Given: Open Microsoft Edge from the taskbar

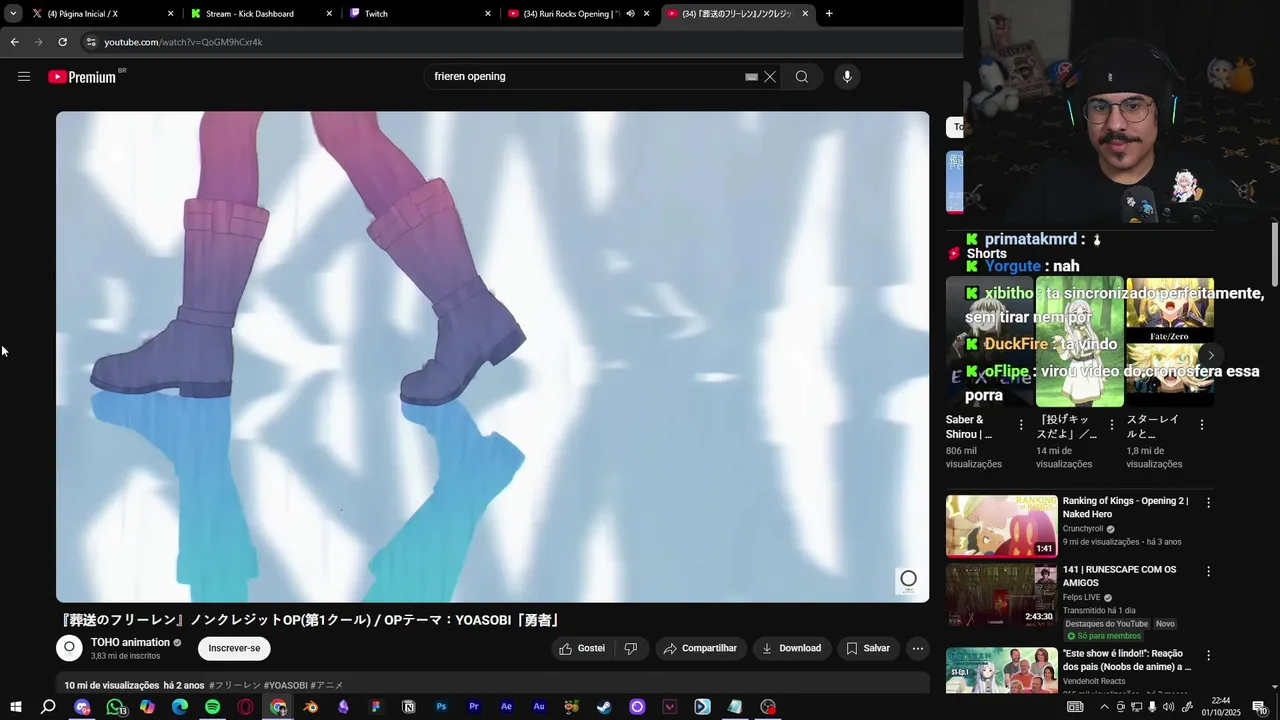Looking at the screenshot, I should click(x=180, y=707).
